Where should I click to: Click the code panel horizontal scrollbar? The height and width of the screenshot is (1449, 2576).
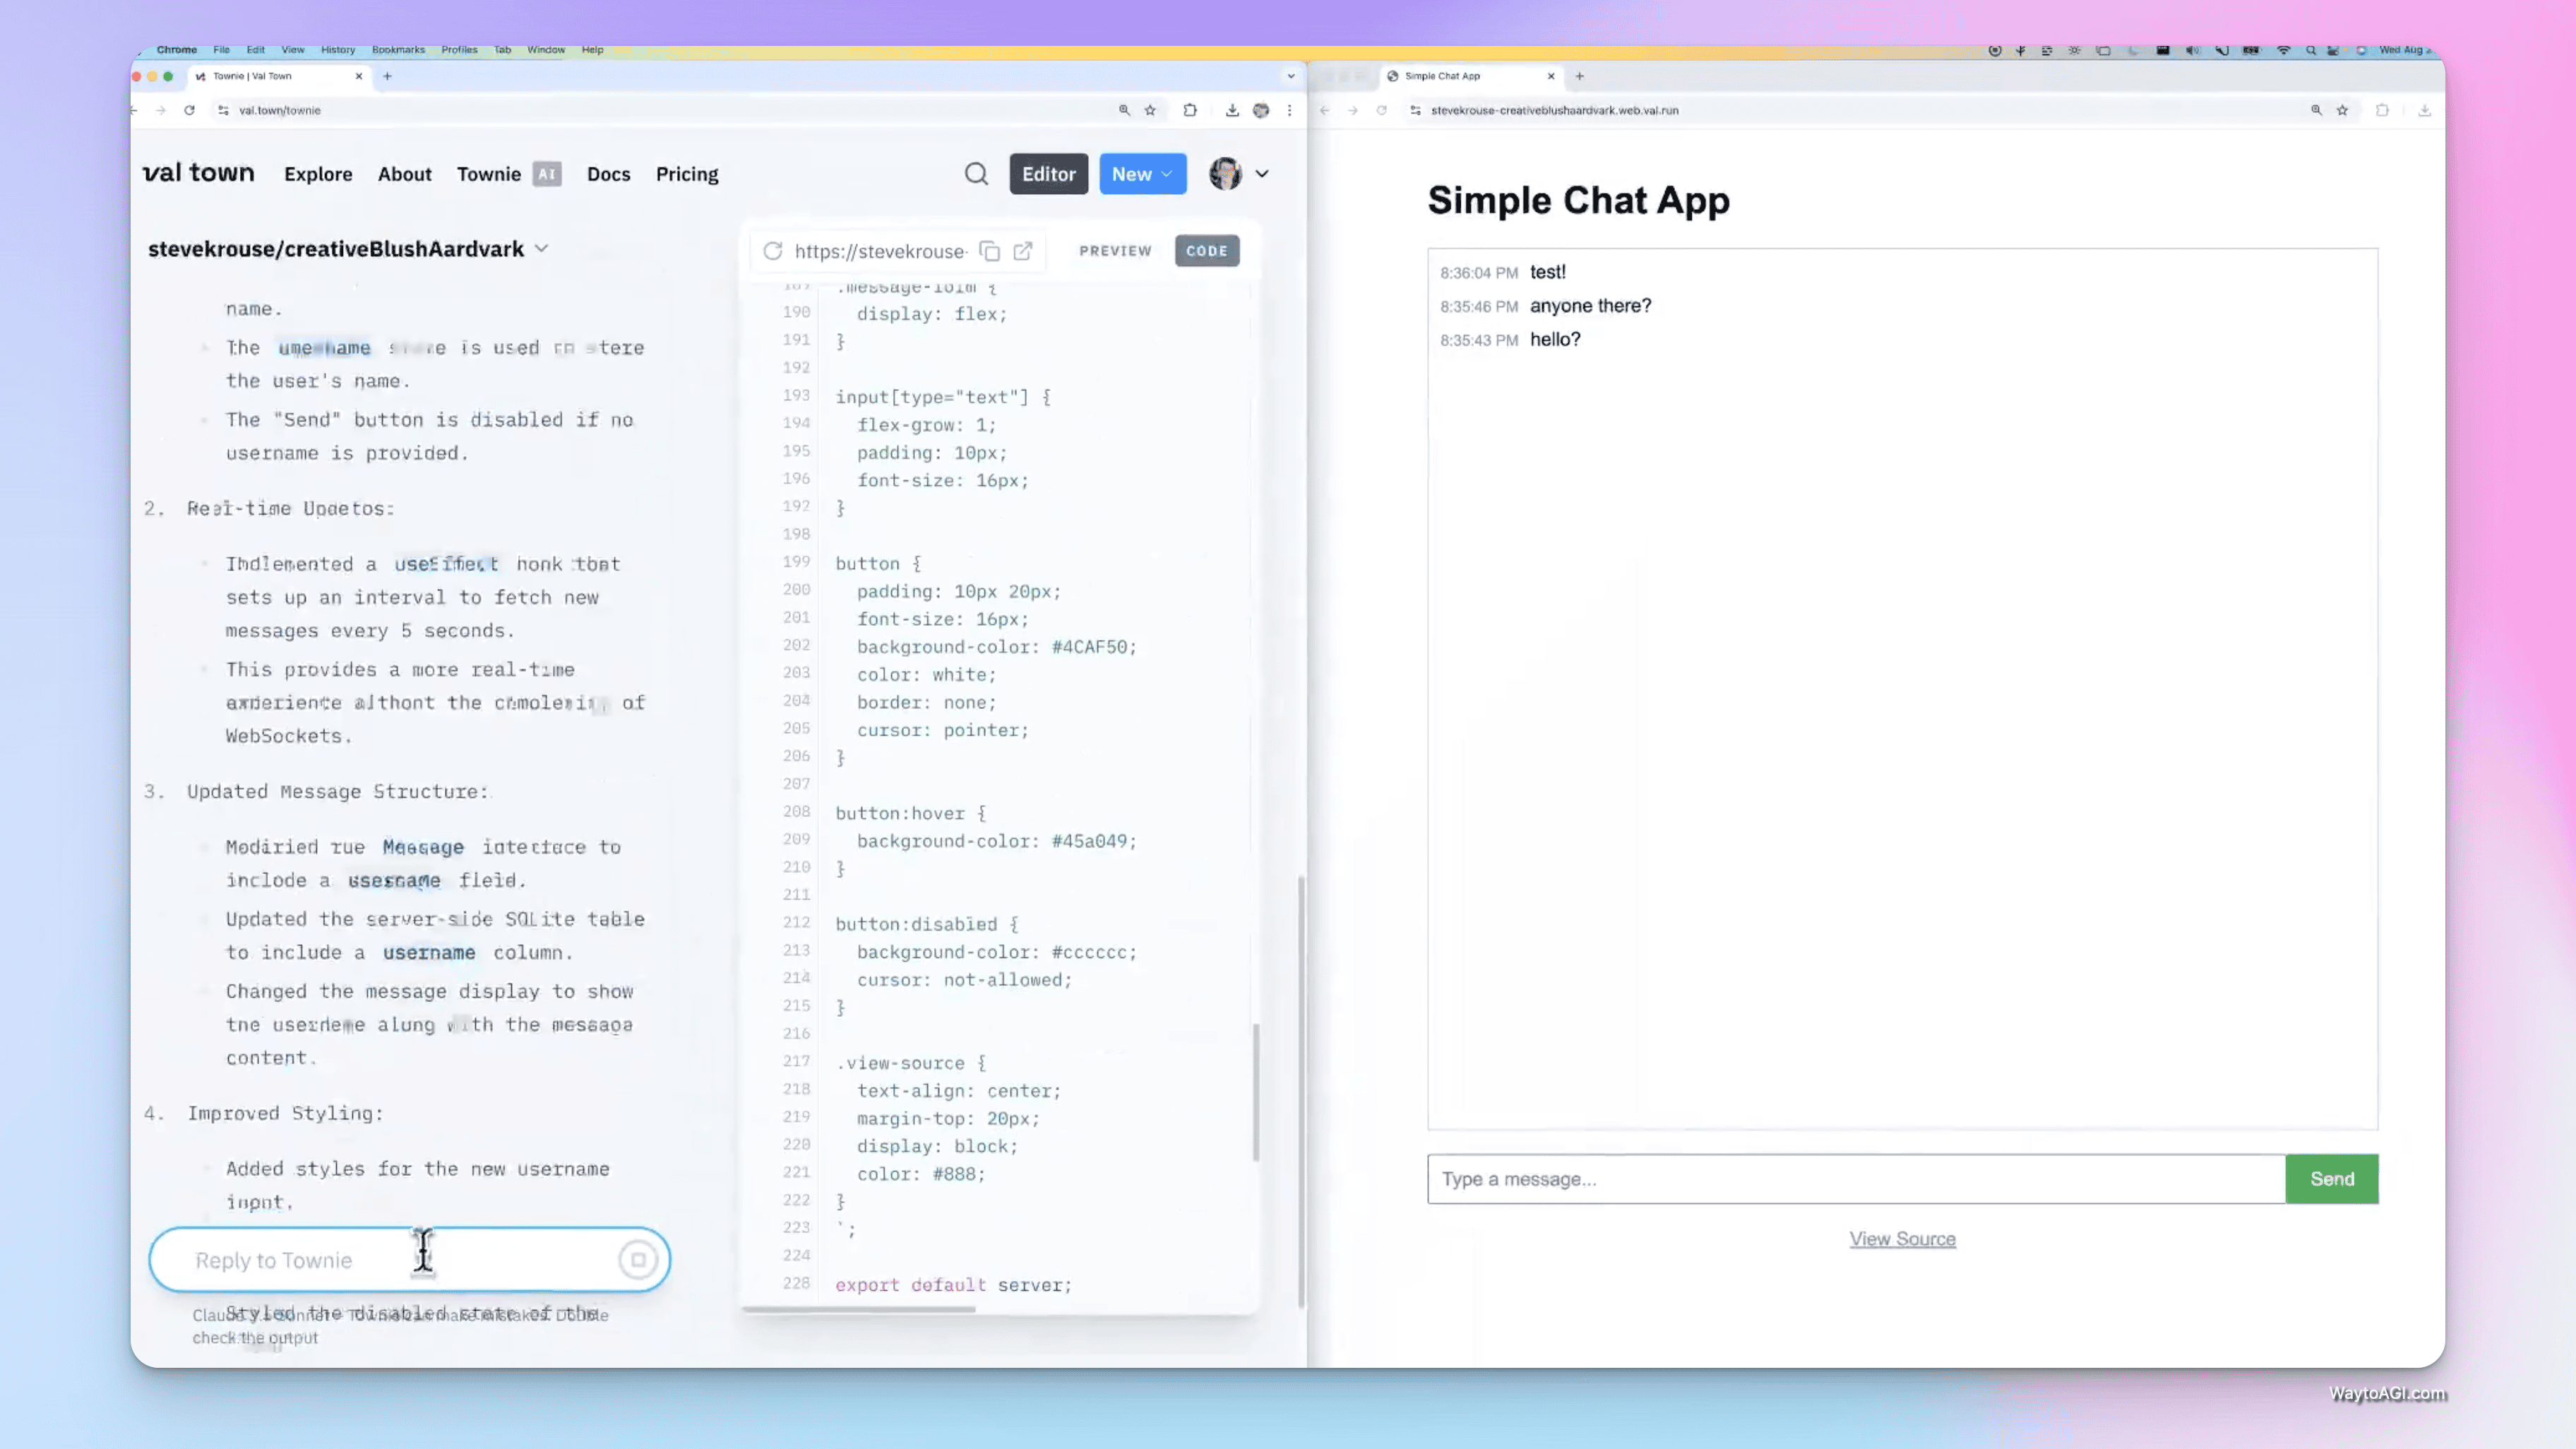(x=859, y=1309)
